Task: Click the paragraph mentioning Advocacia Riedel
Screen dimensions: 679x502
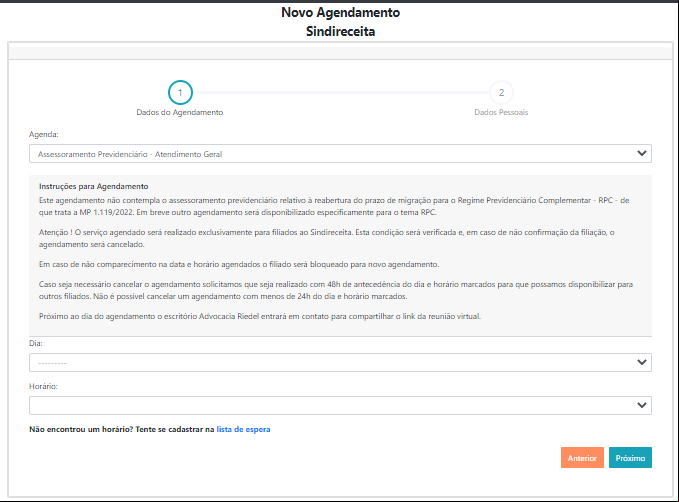Action: click(260, 316)
